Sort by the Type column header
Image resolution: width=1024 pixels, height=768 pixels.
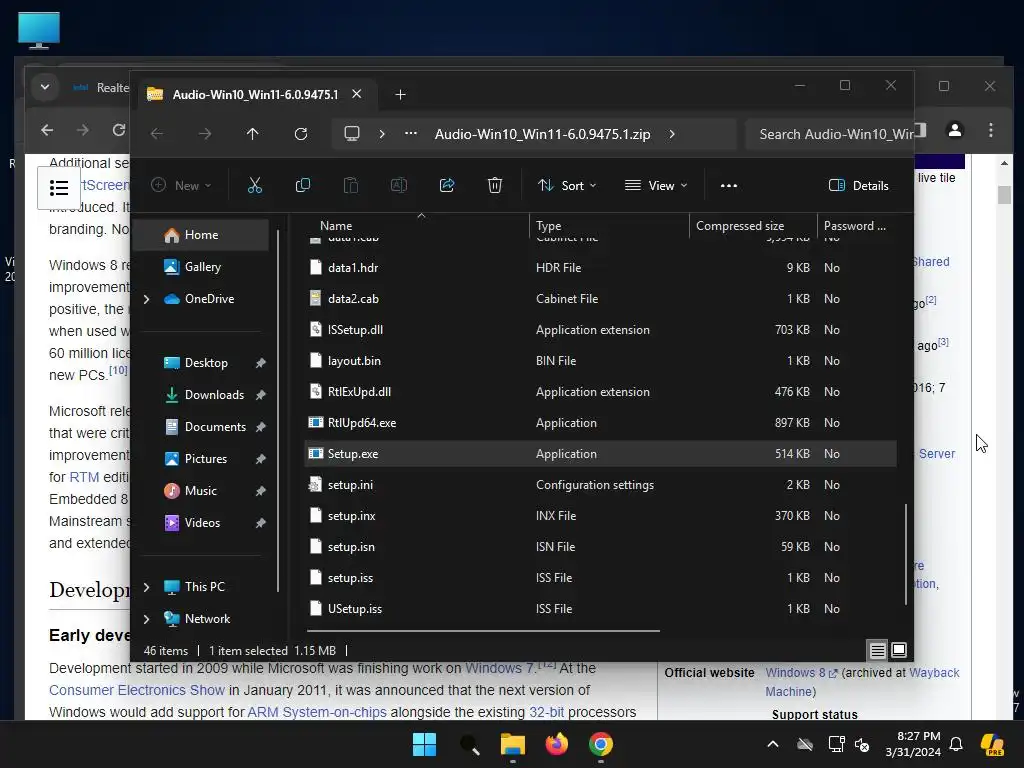(609, 225)
